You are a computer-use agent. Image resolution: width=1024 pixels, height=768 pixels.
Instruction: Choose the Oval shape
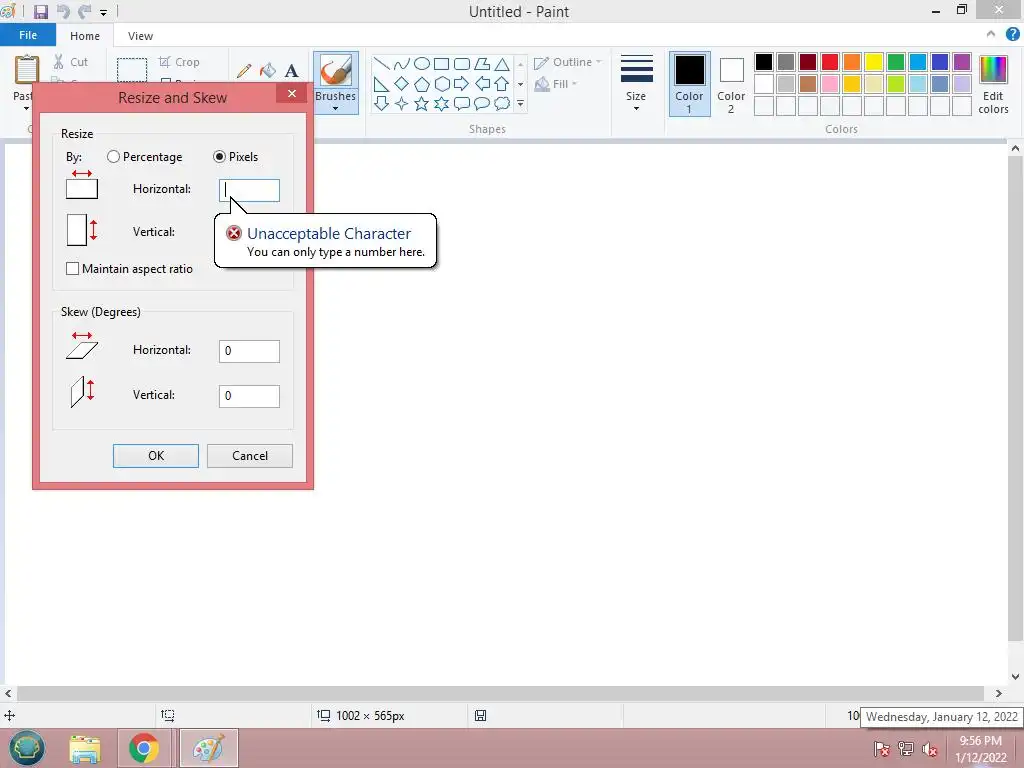[x=422, y=64]
